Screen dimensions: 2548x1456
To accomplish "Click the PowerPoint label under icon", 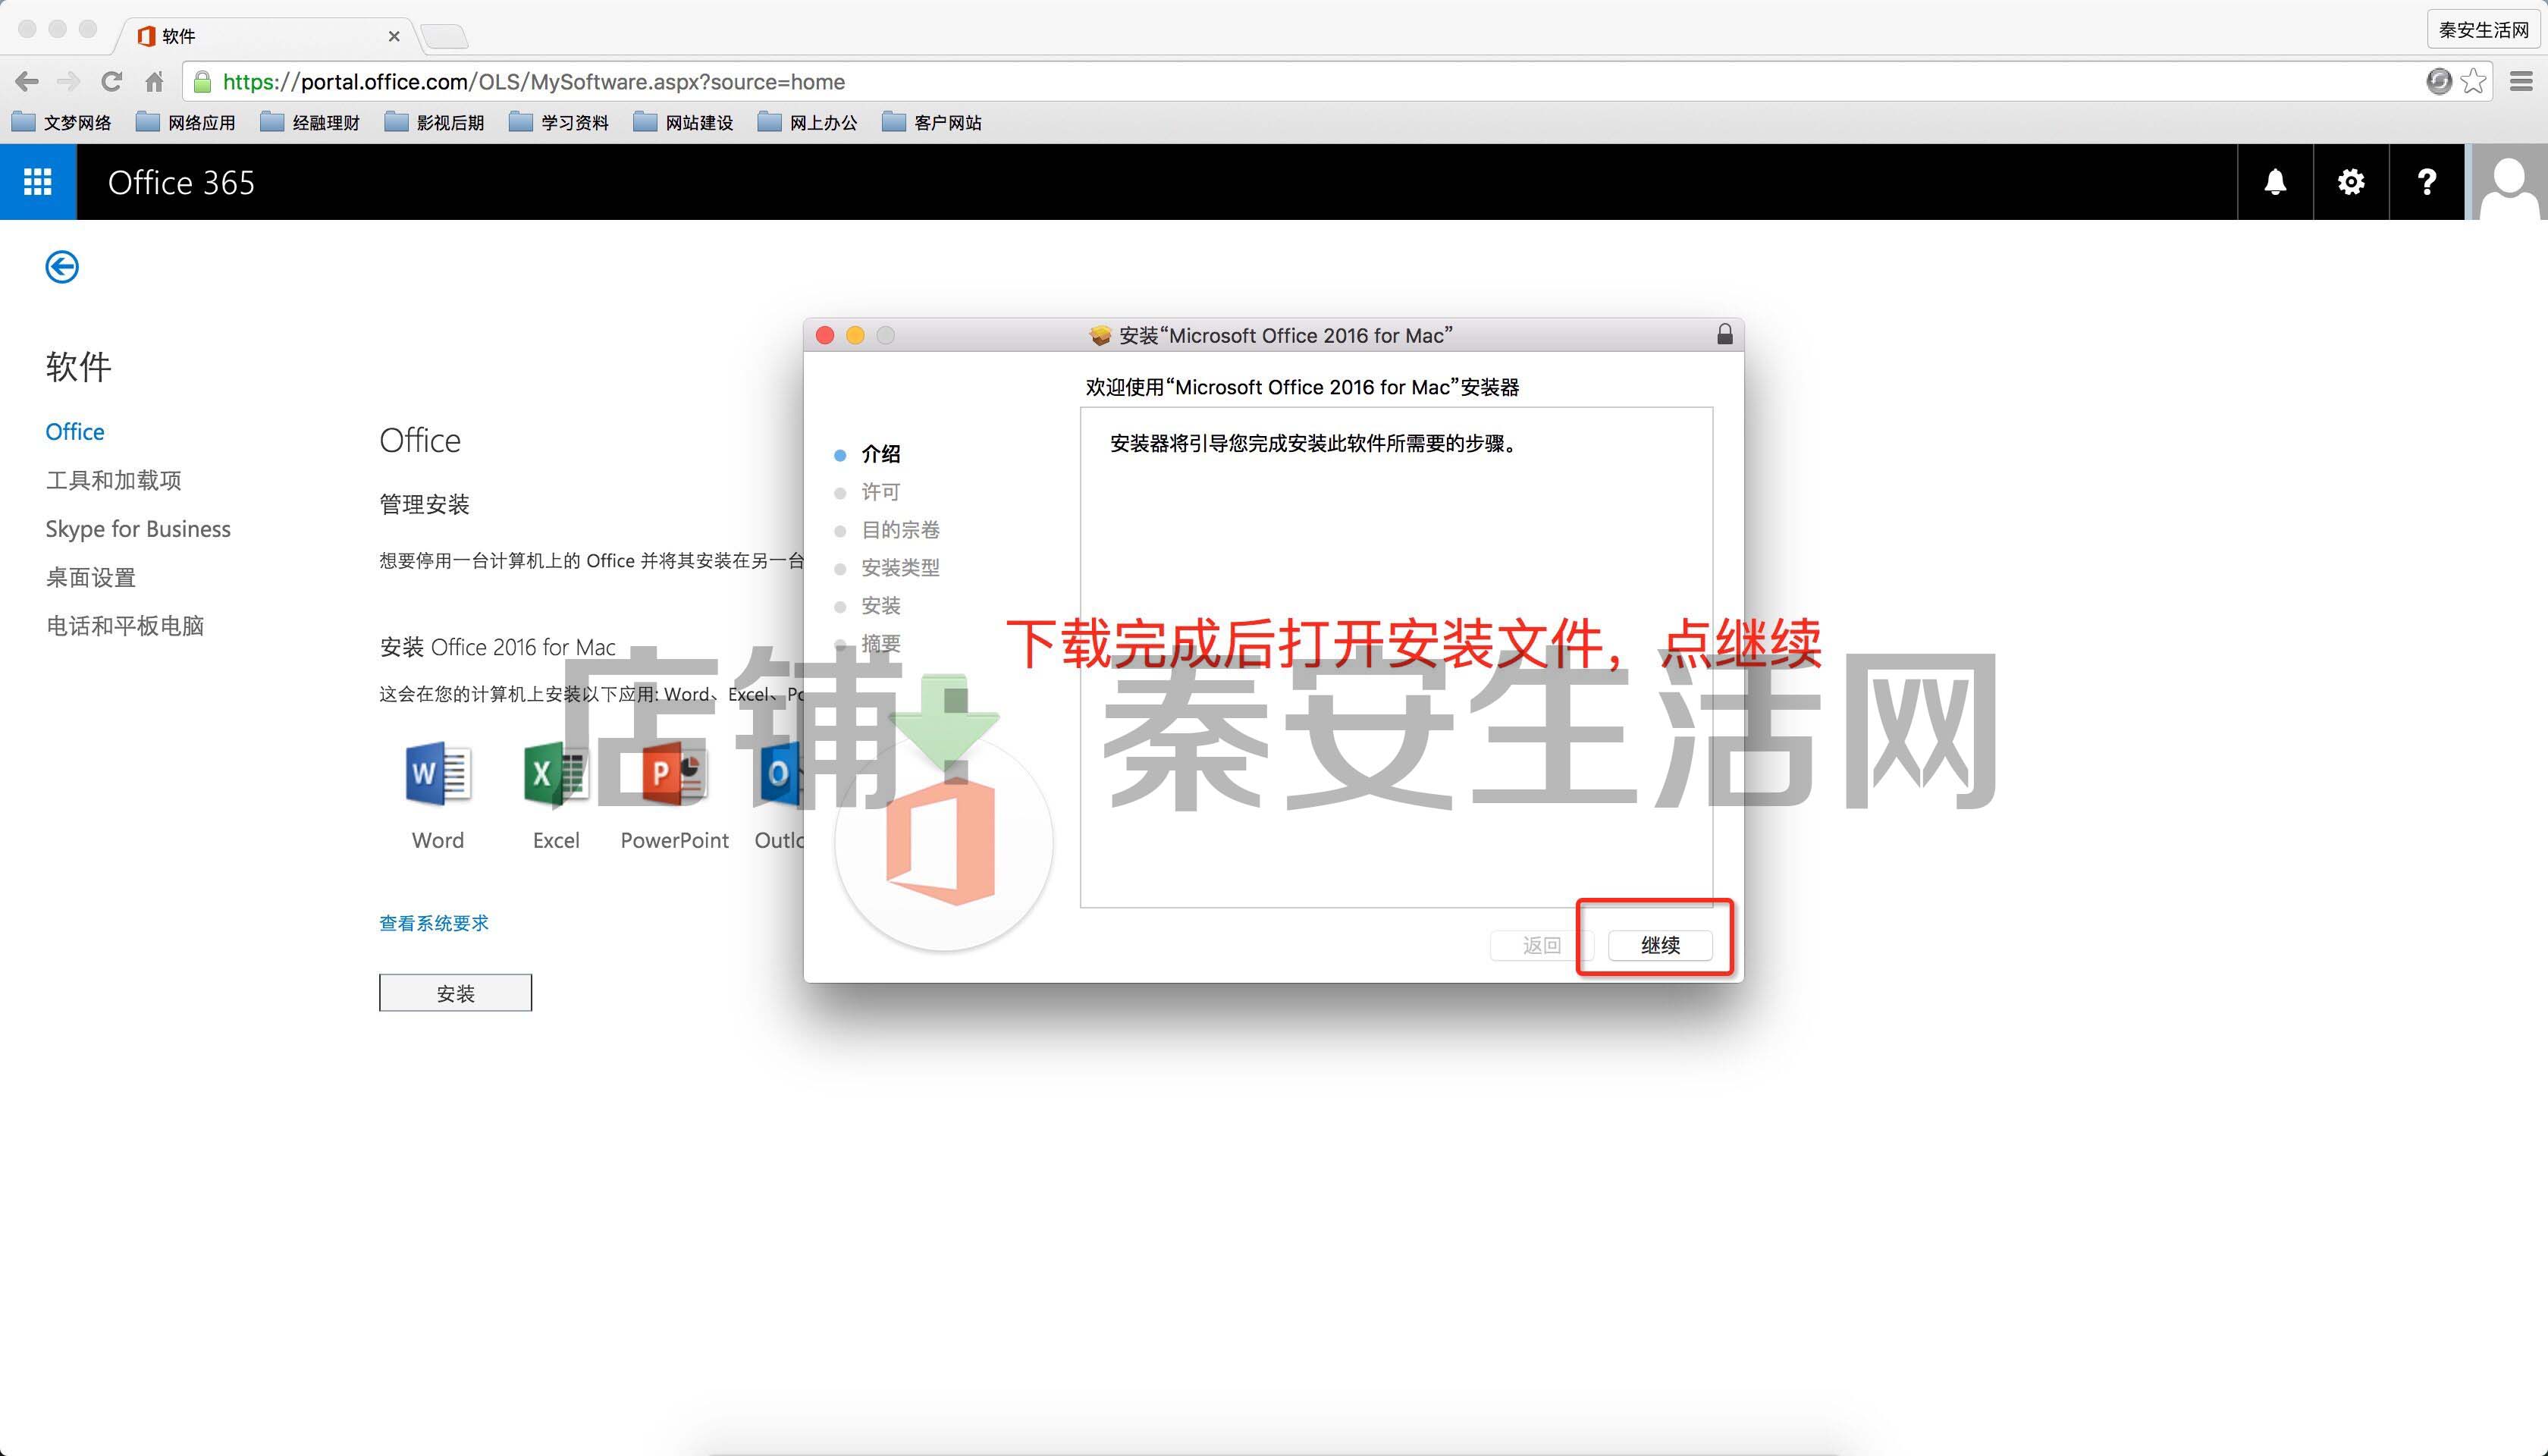I will (x=675, y=840).
